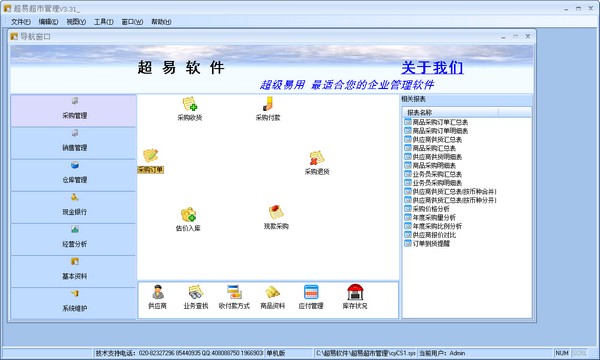Select report 商品采购汇总表
600x360 pixels.
tap(430, 148)
